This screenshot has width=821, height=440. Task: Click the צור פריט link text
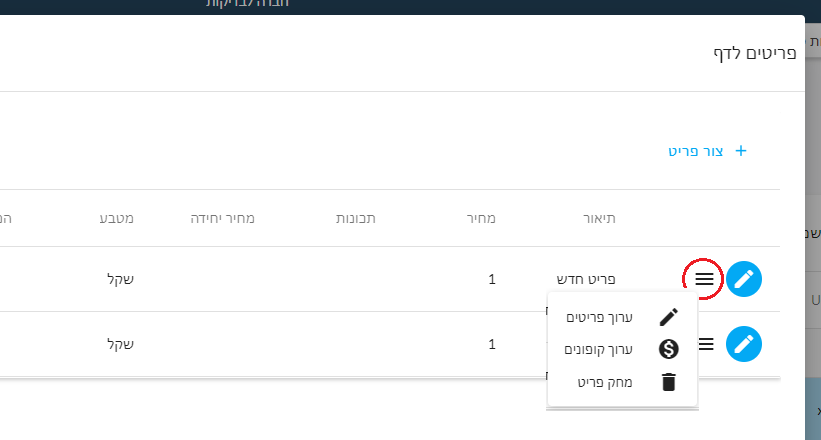pyautogui.click(x=695, y=151)
